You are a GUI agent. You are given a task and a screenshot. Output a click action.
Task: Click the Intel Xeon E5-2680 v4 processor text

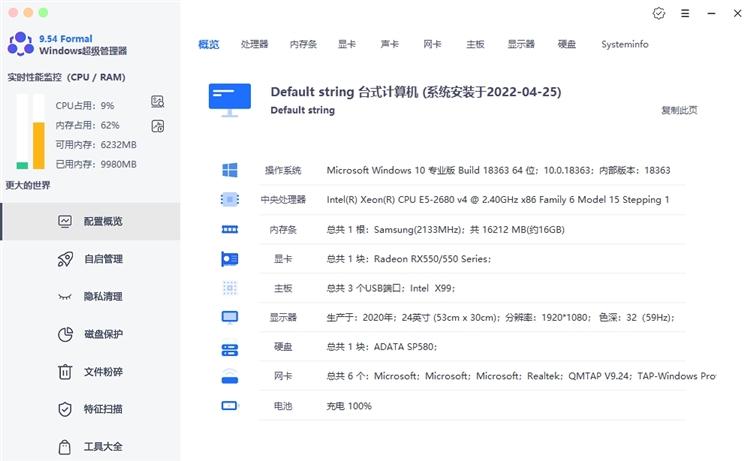coord(498,199)
